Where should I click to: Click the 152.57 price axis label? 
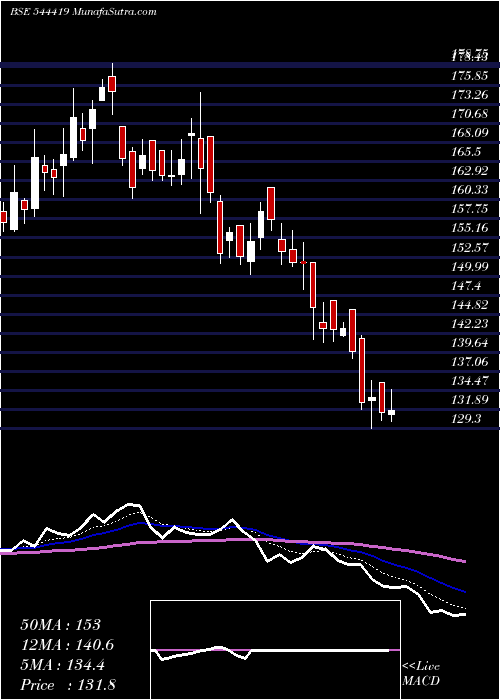coord(469,248)
